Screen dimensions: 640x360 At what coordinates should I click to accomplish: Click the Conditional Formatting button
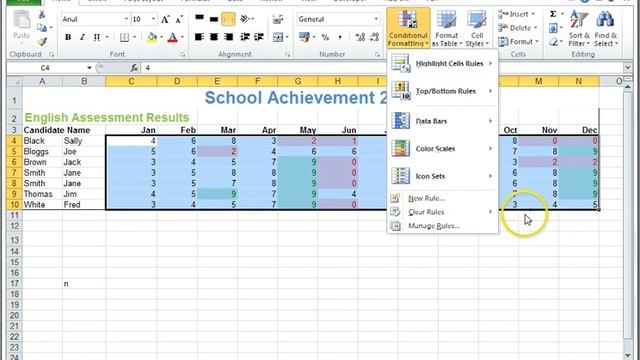pos(408,28)
